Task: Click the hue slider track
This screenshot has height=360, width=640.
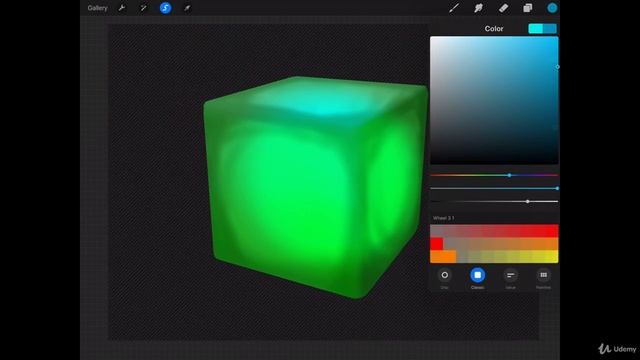Action: [494, 175]
